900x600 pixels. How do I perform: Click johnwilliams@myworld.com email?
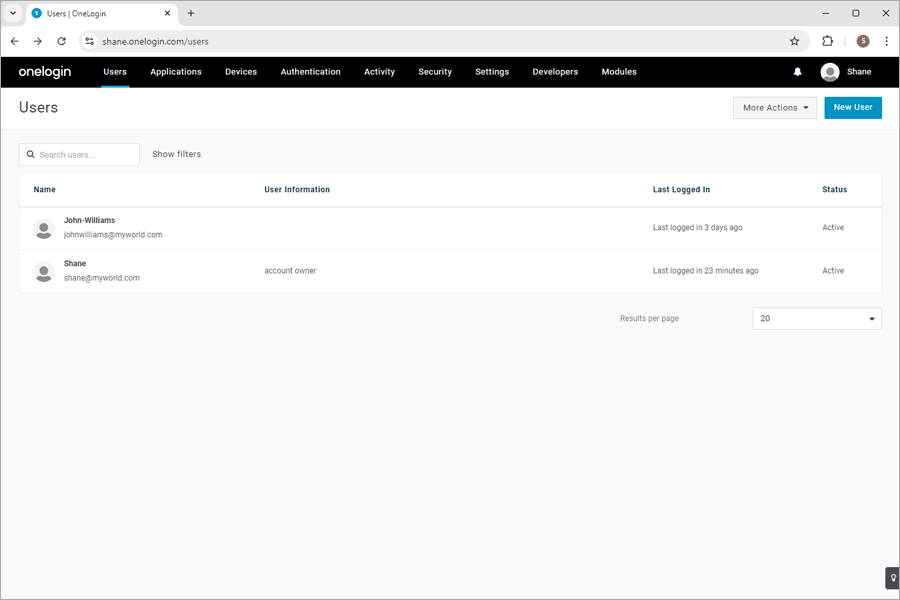point(113,235)
